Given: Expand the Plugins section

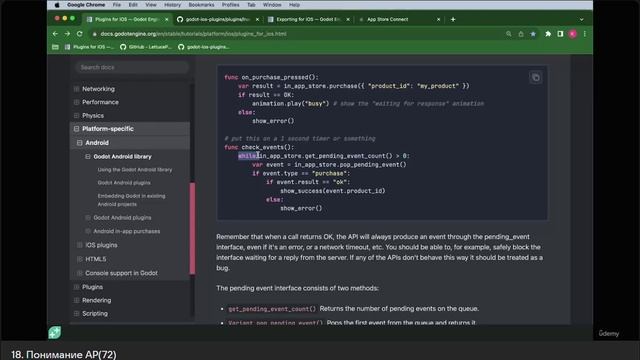Looking at the screenshot, I should click(76, 287).
